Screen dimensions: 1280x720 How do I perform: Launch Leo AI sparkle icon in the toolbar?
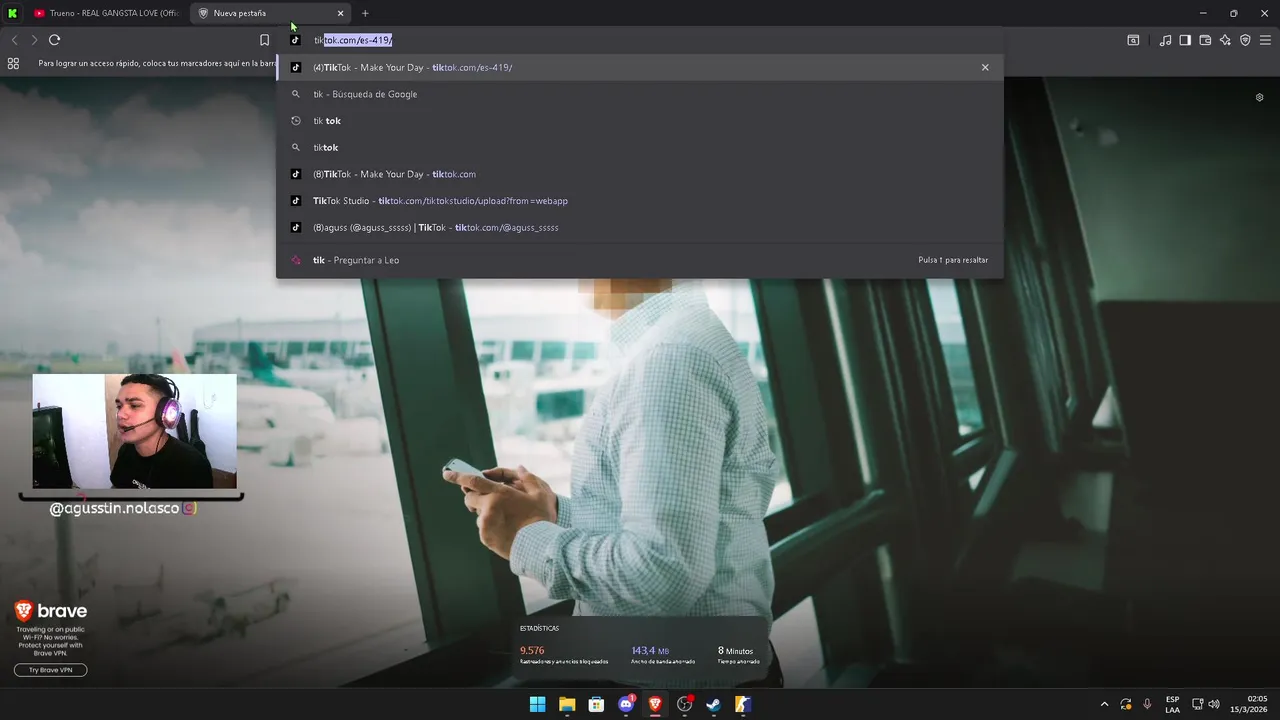coord(1225,40)
